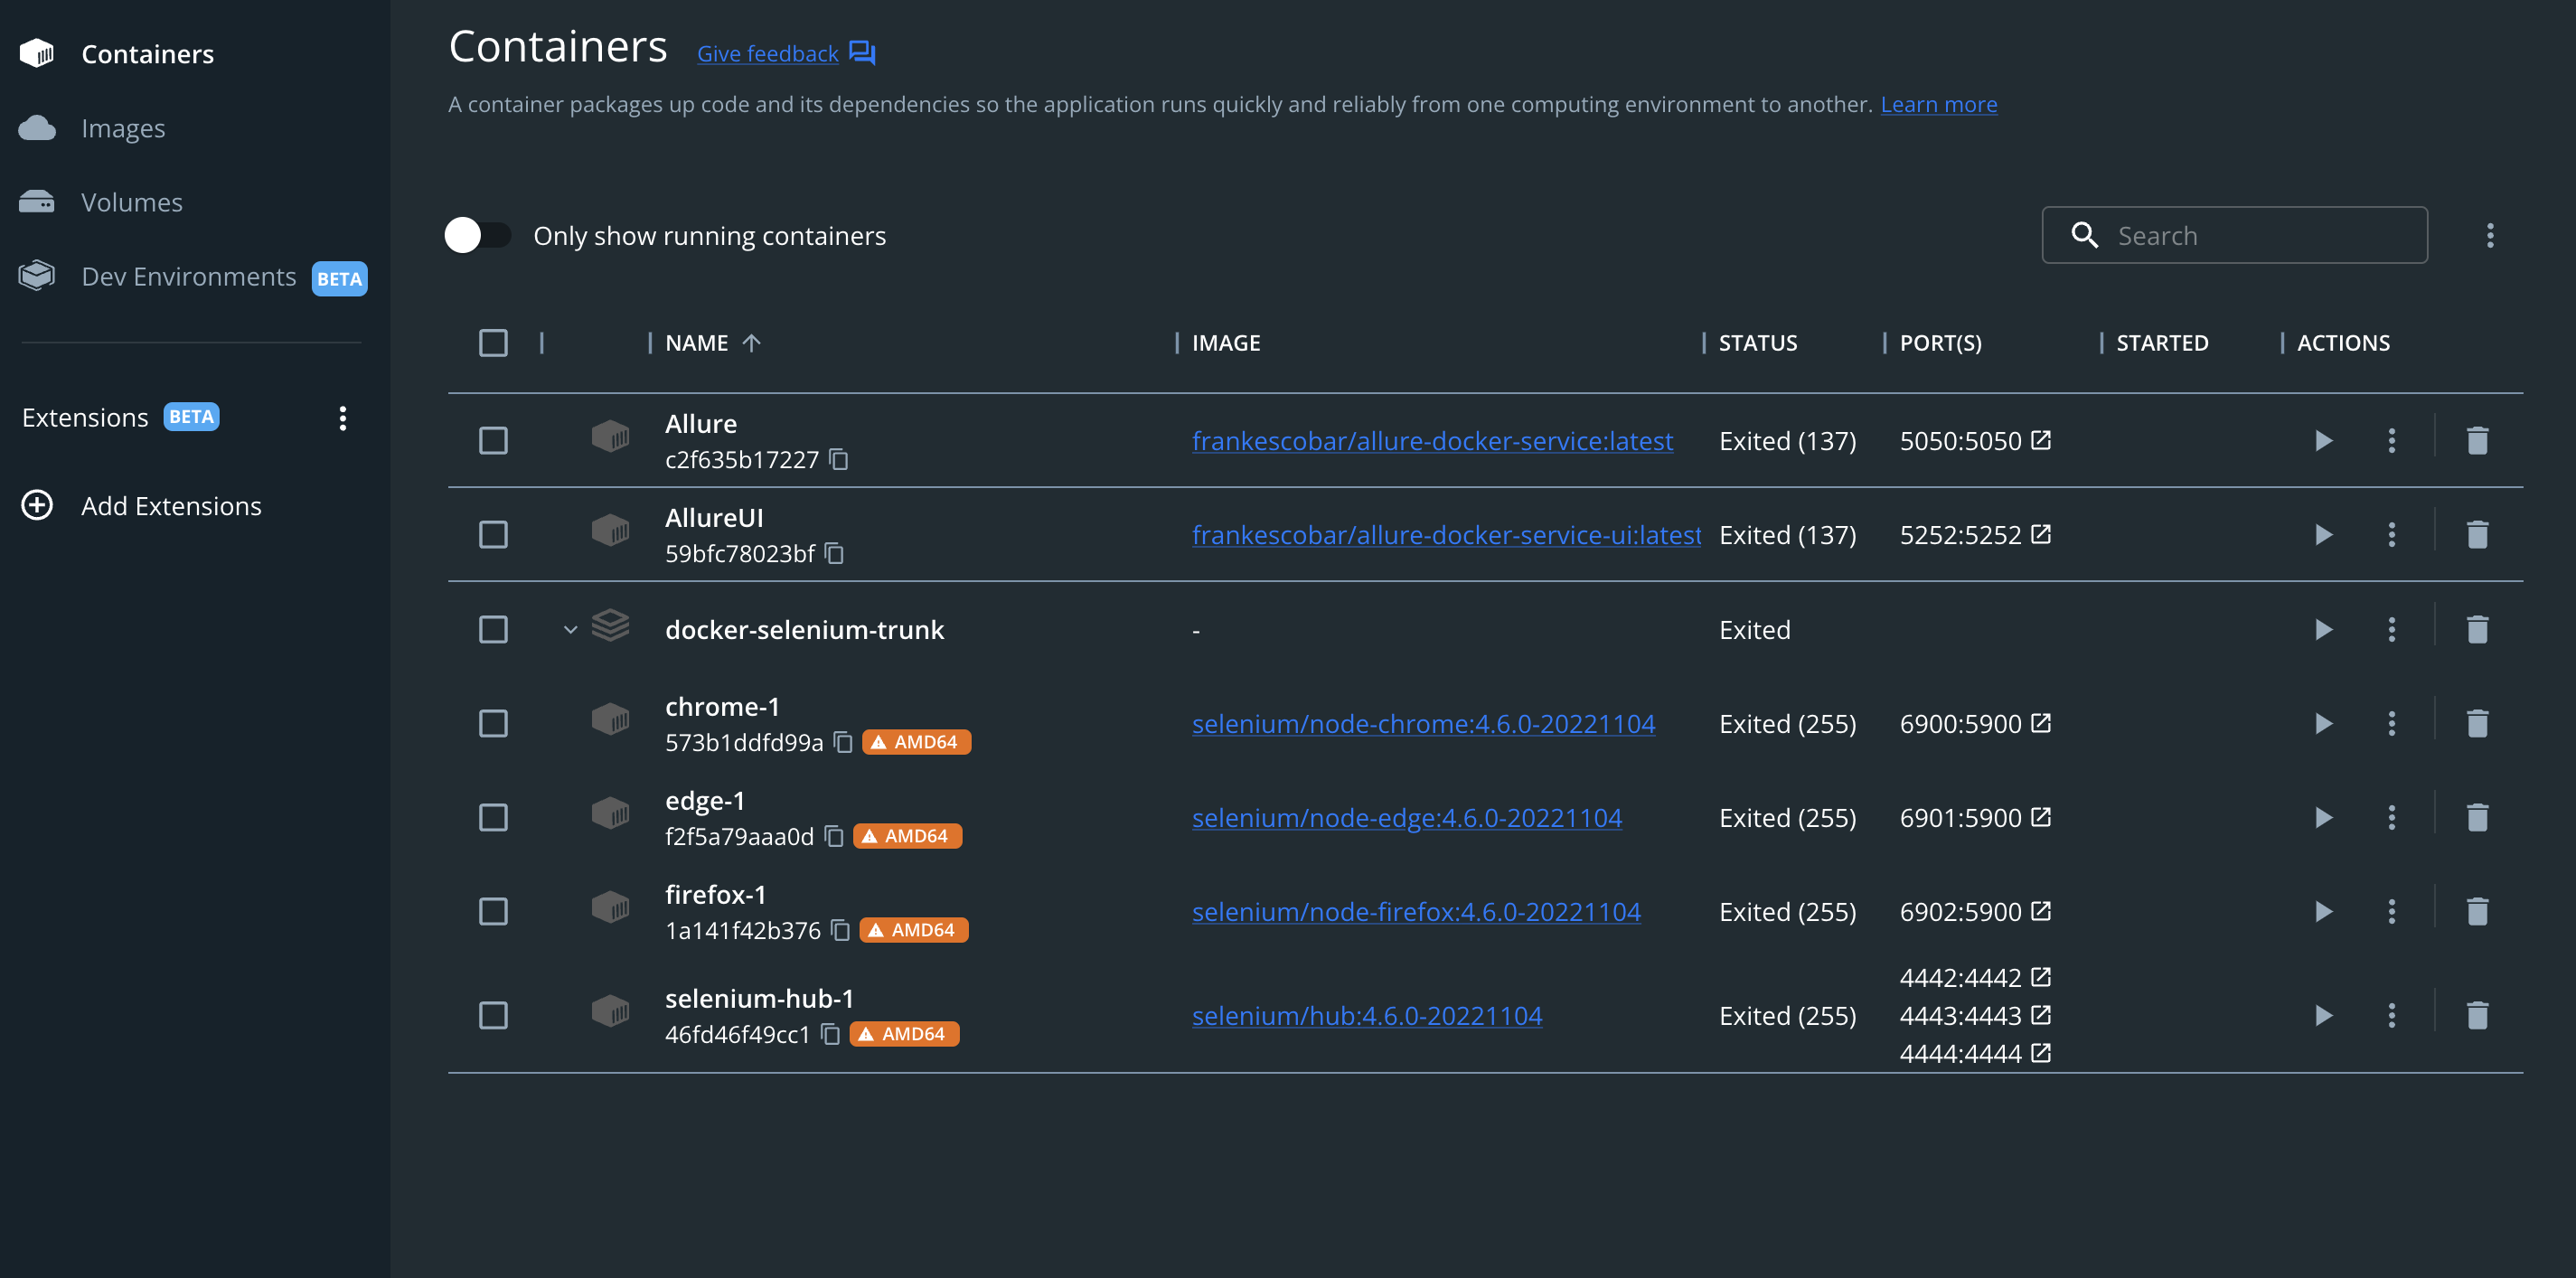Open the Extensions options menu
2576x1278 pixels.
tap(342, 418)
